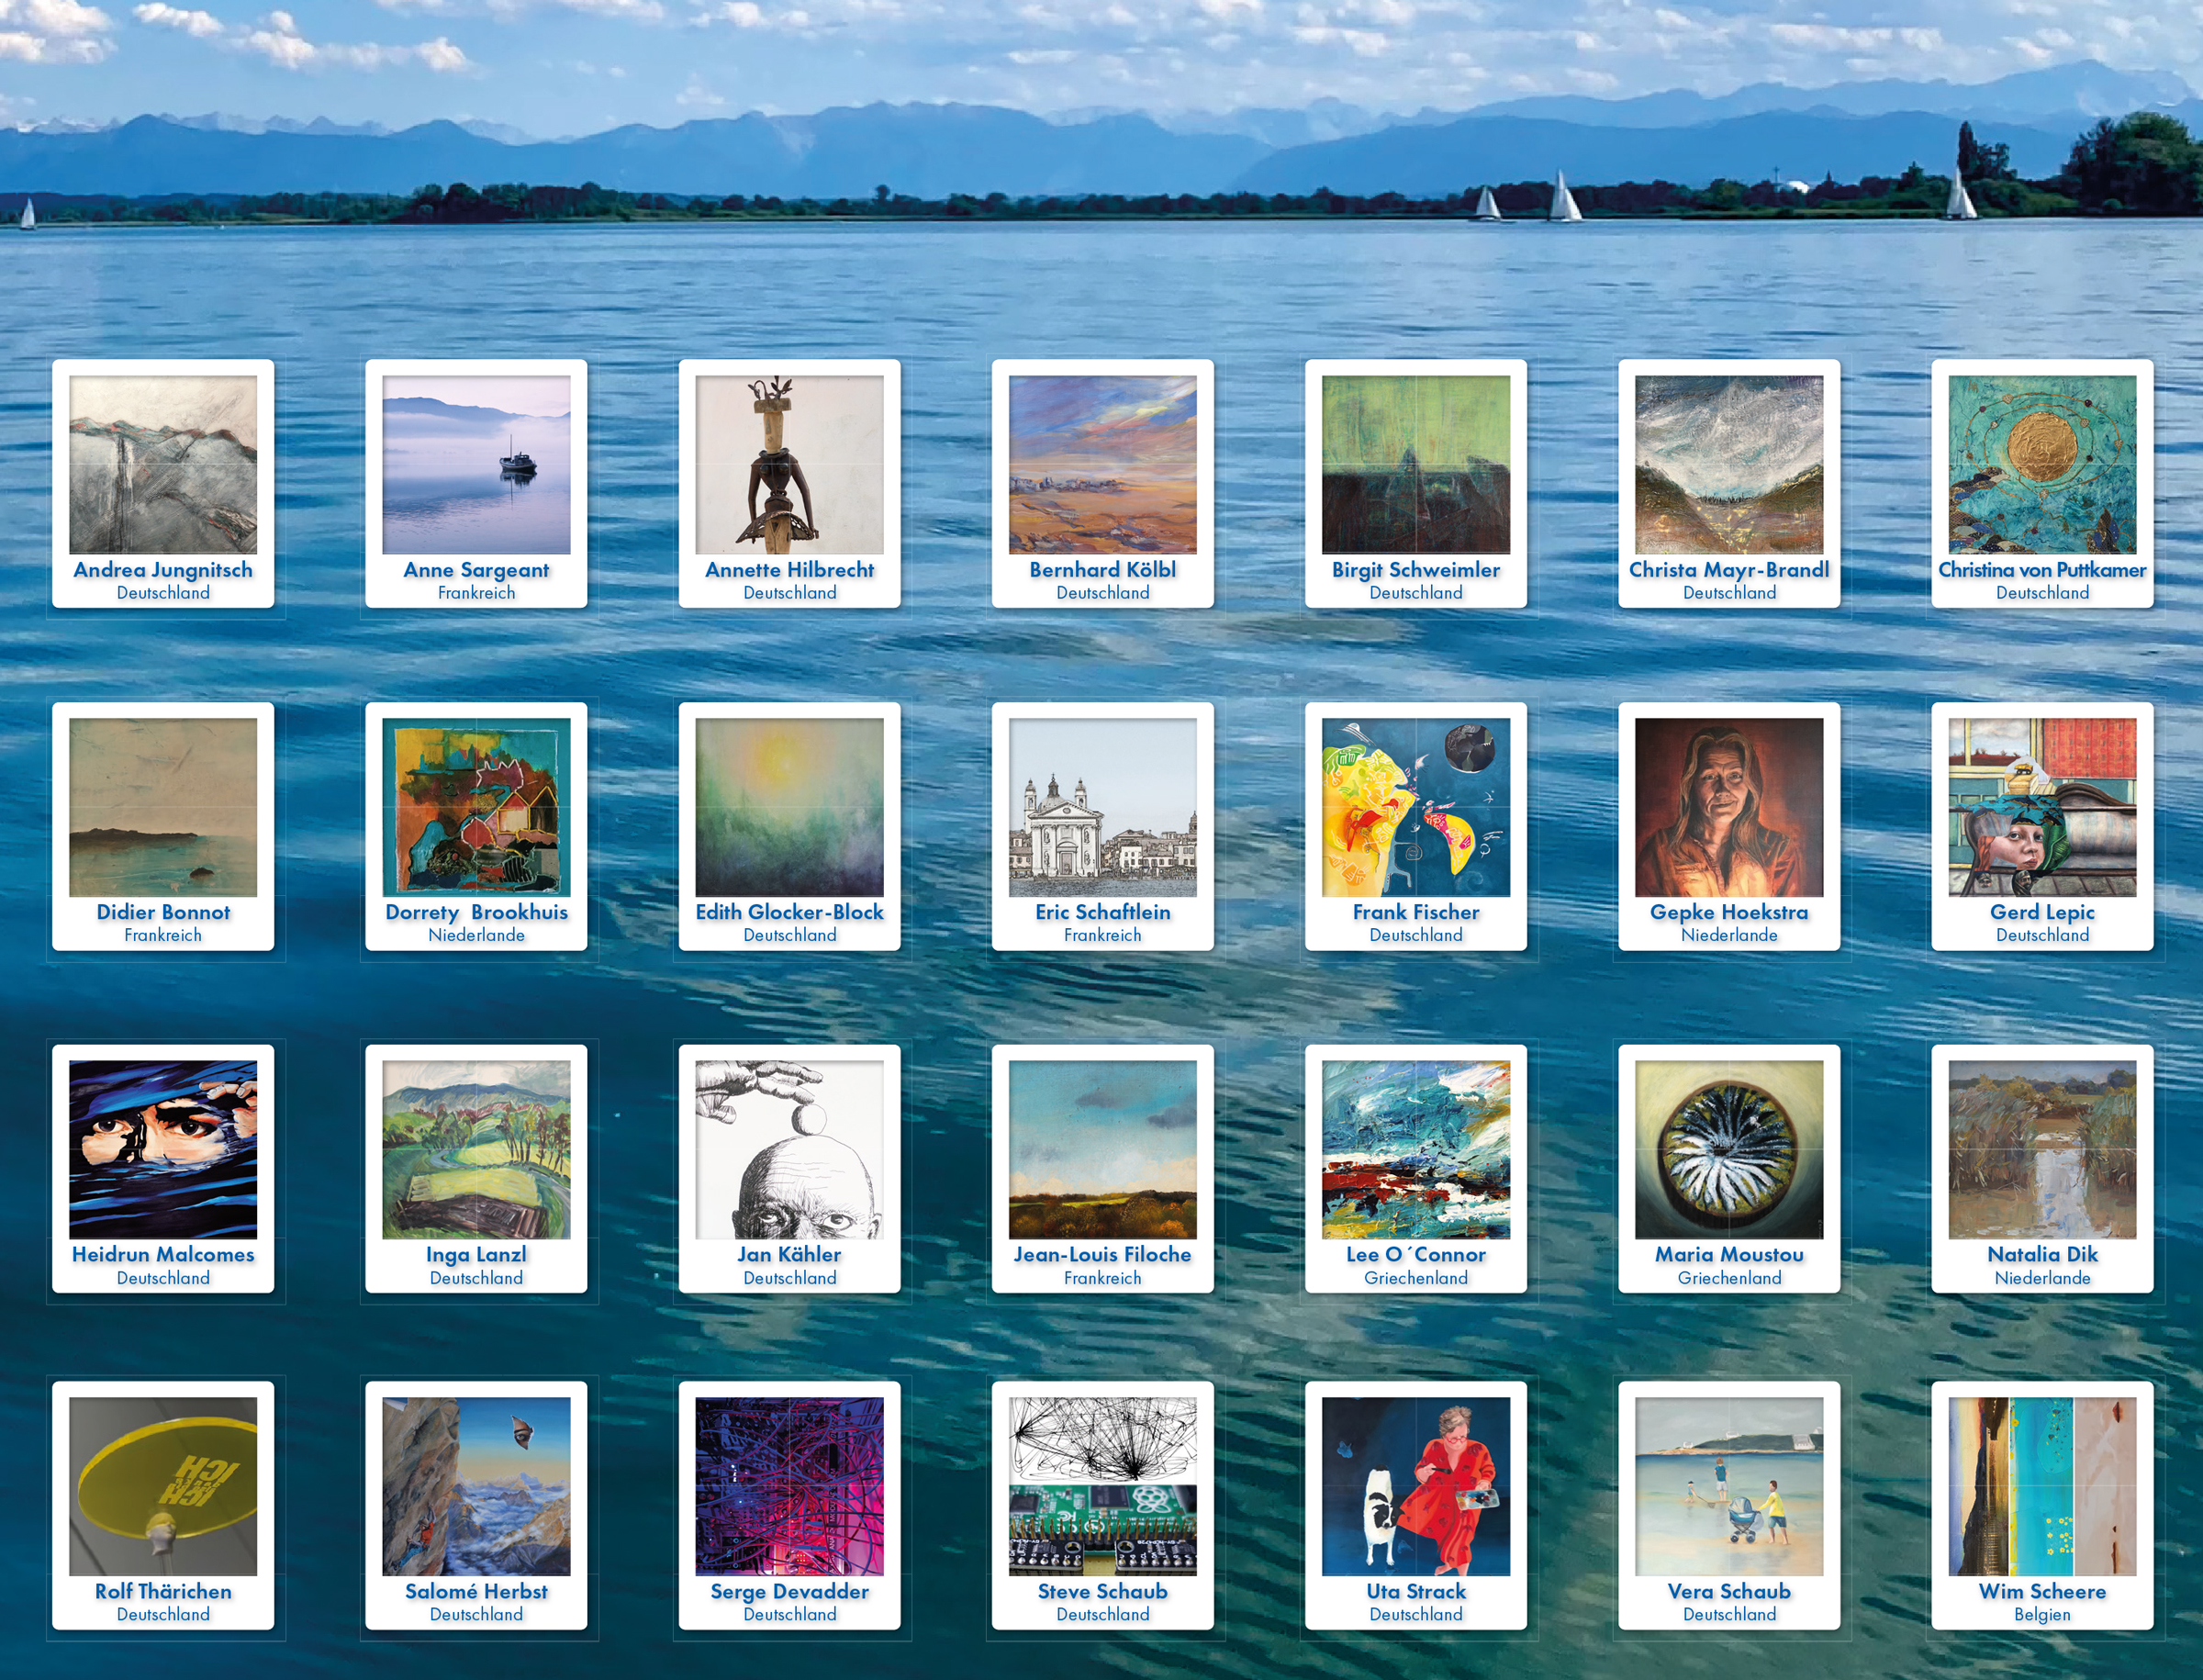Click the Gerd Lepic card's Deutschland text
Viewport: 2203px width, 1680px height.
tap(2042, 935)
